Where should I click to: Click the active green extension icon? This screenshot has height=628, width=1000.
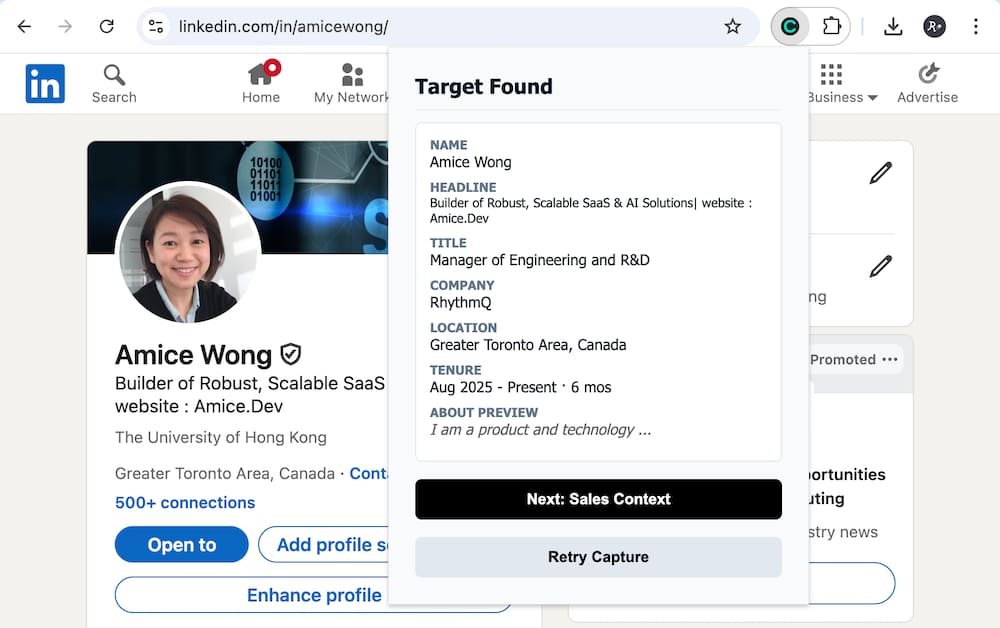click(x=790, y=27)
